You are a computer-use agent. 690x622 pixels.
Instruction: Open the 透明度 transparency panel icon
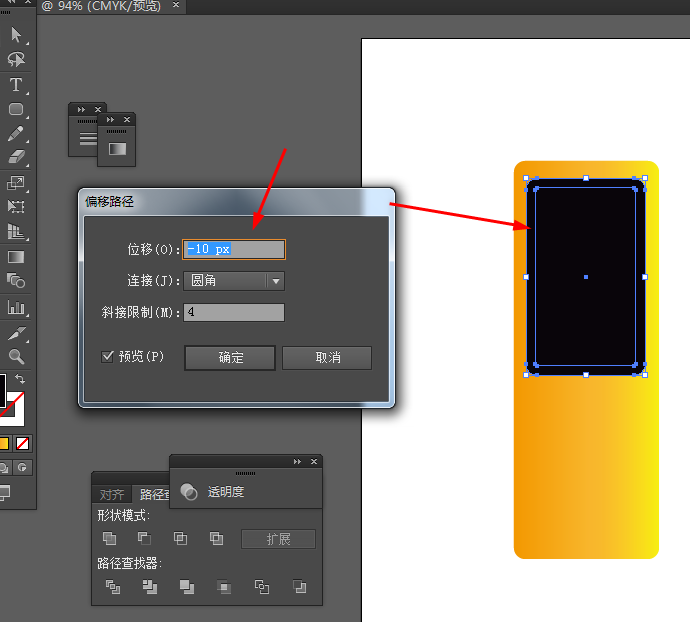[x=189, y=492]
